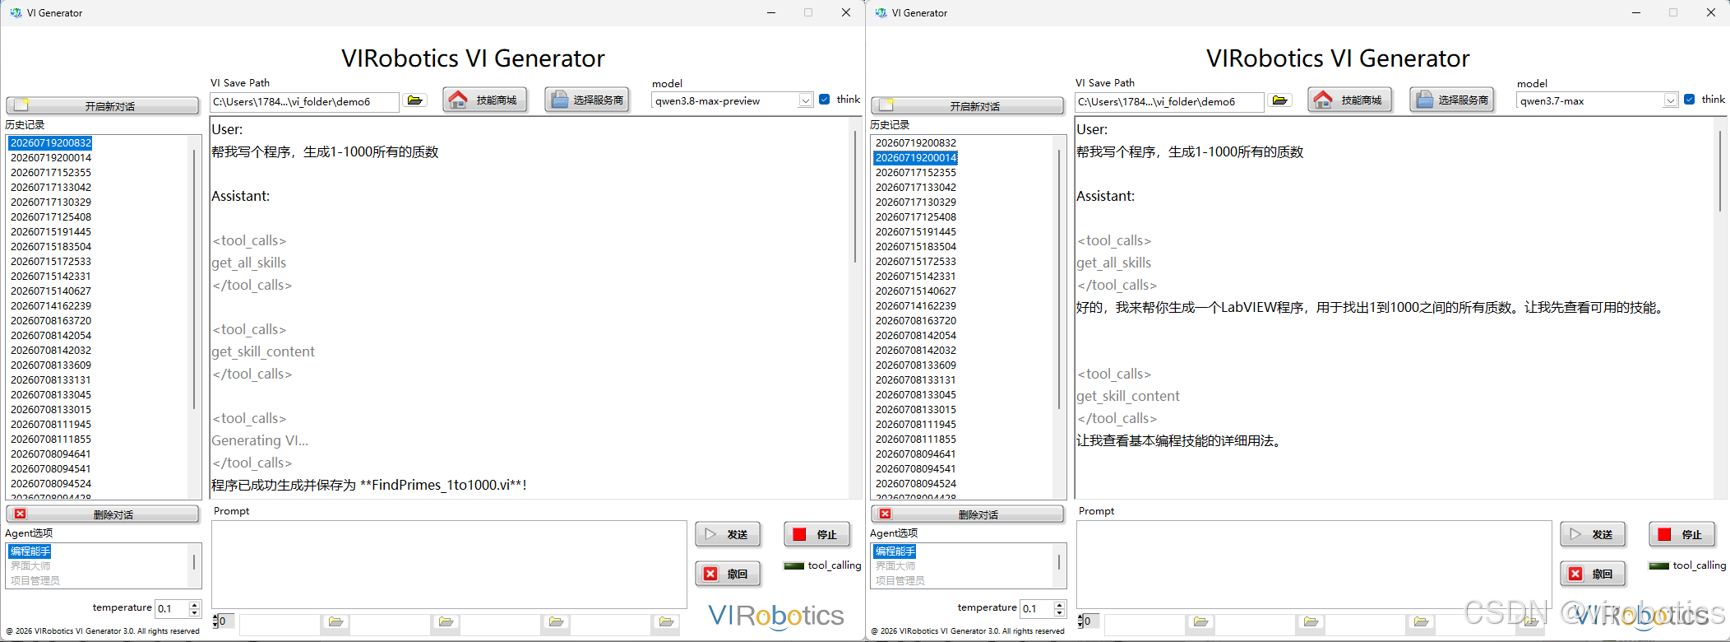Stop generation with 停止 in left window

[x=817, y=535]
